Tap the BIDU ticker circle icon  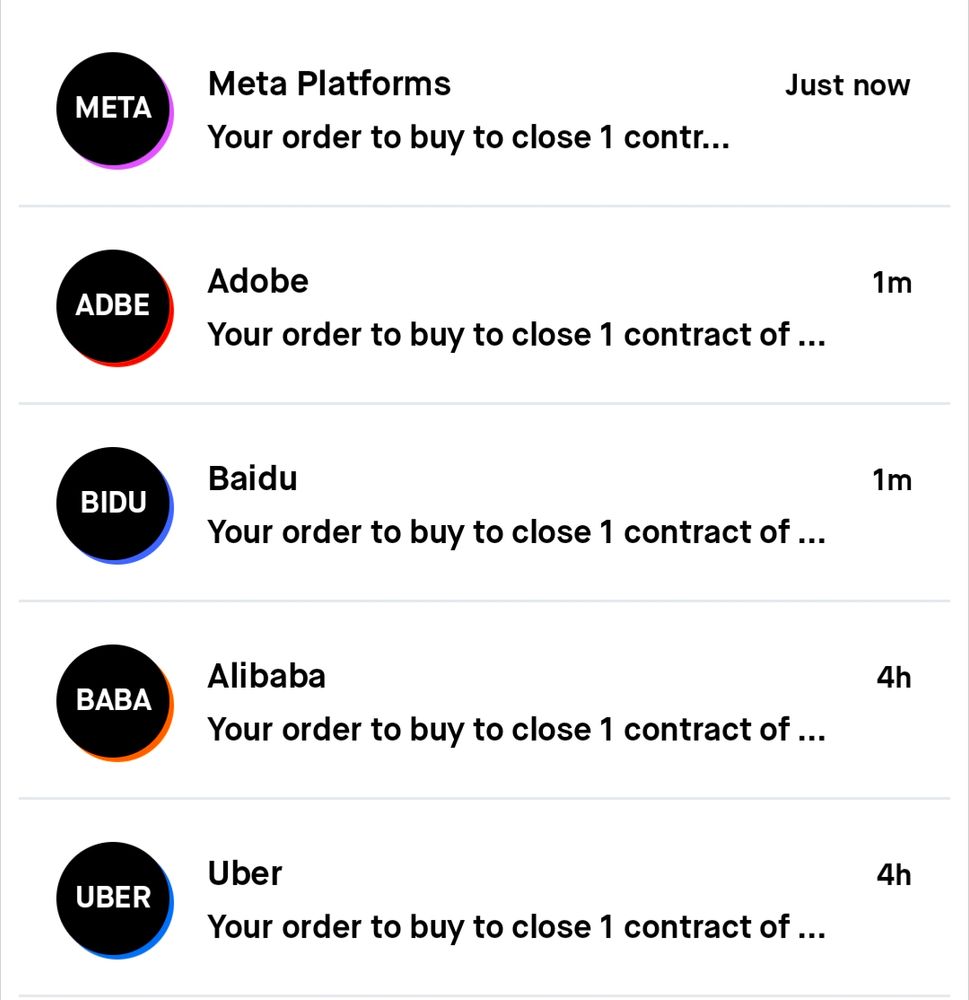tap(114, 504)
